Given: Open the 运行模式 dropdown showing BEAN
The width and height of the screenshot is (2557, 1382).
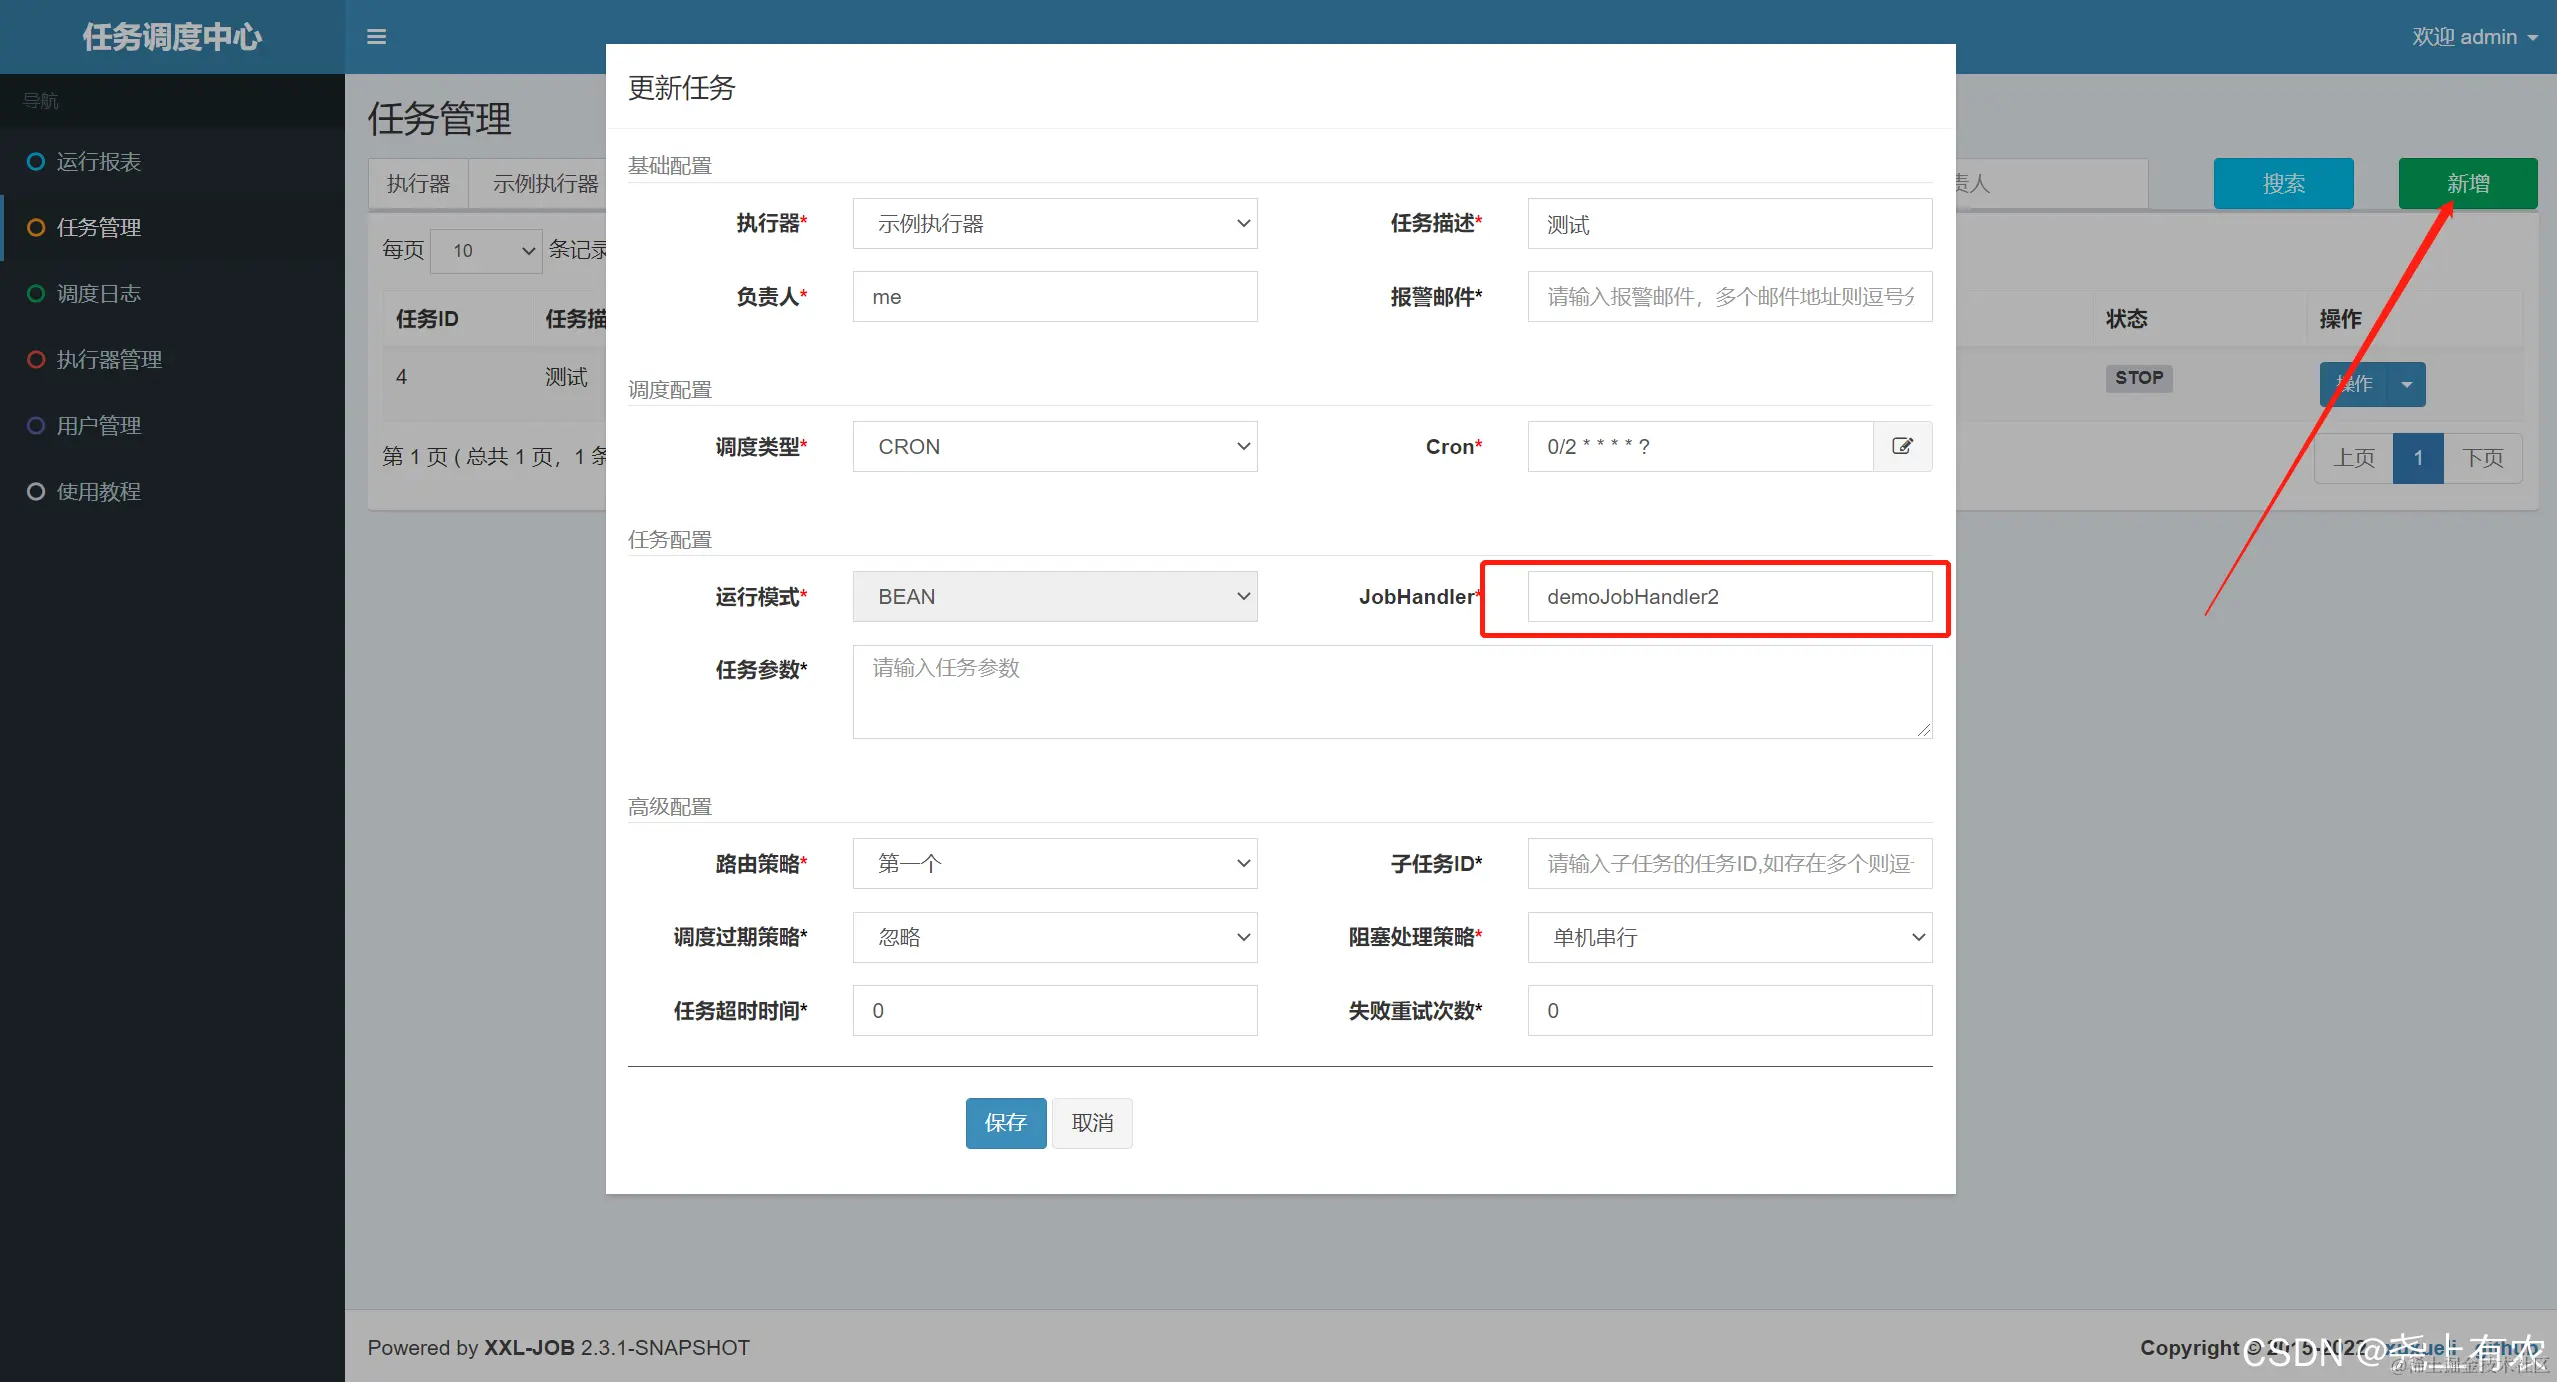Looking at the screenshot, I should pyautogui.click(x=1053, y=596).
